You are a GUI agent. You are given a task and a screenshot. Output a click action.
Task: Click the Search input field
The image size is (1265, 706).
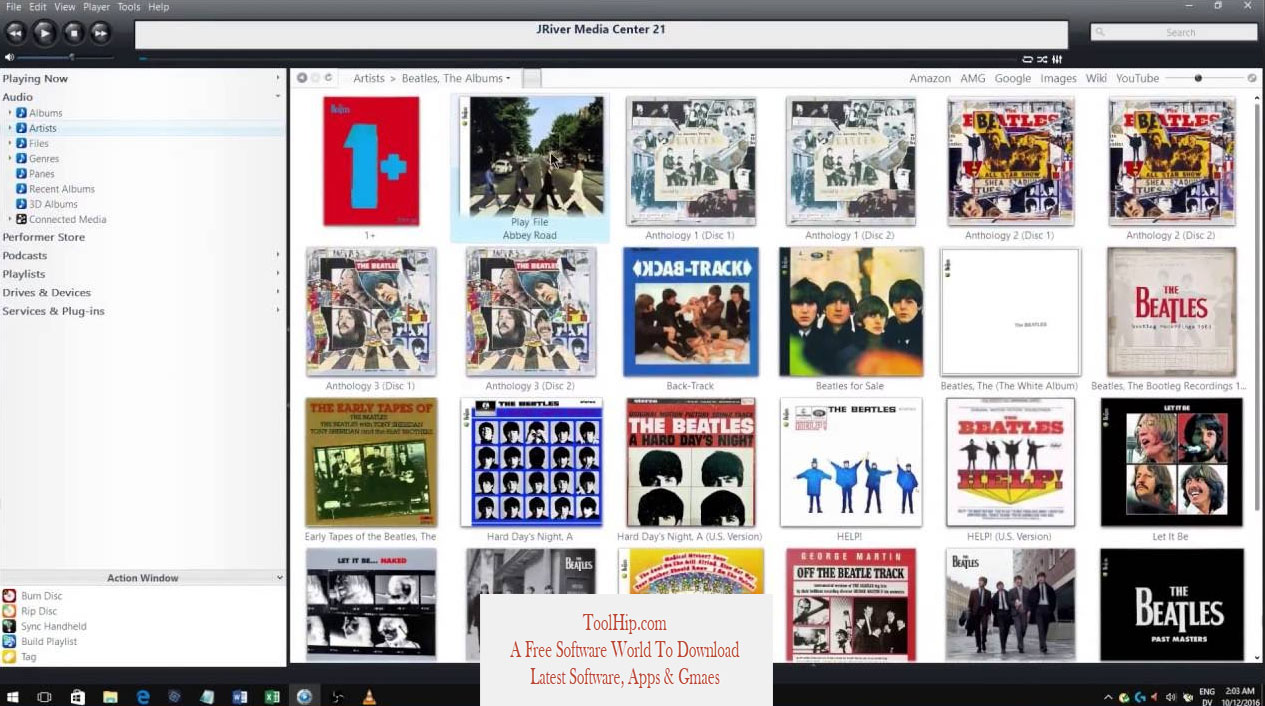pyautogui.click(x=1174, y=32)
